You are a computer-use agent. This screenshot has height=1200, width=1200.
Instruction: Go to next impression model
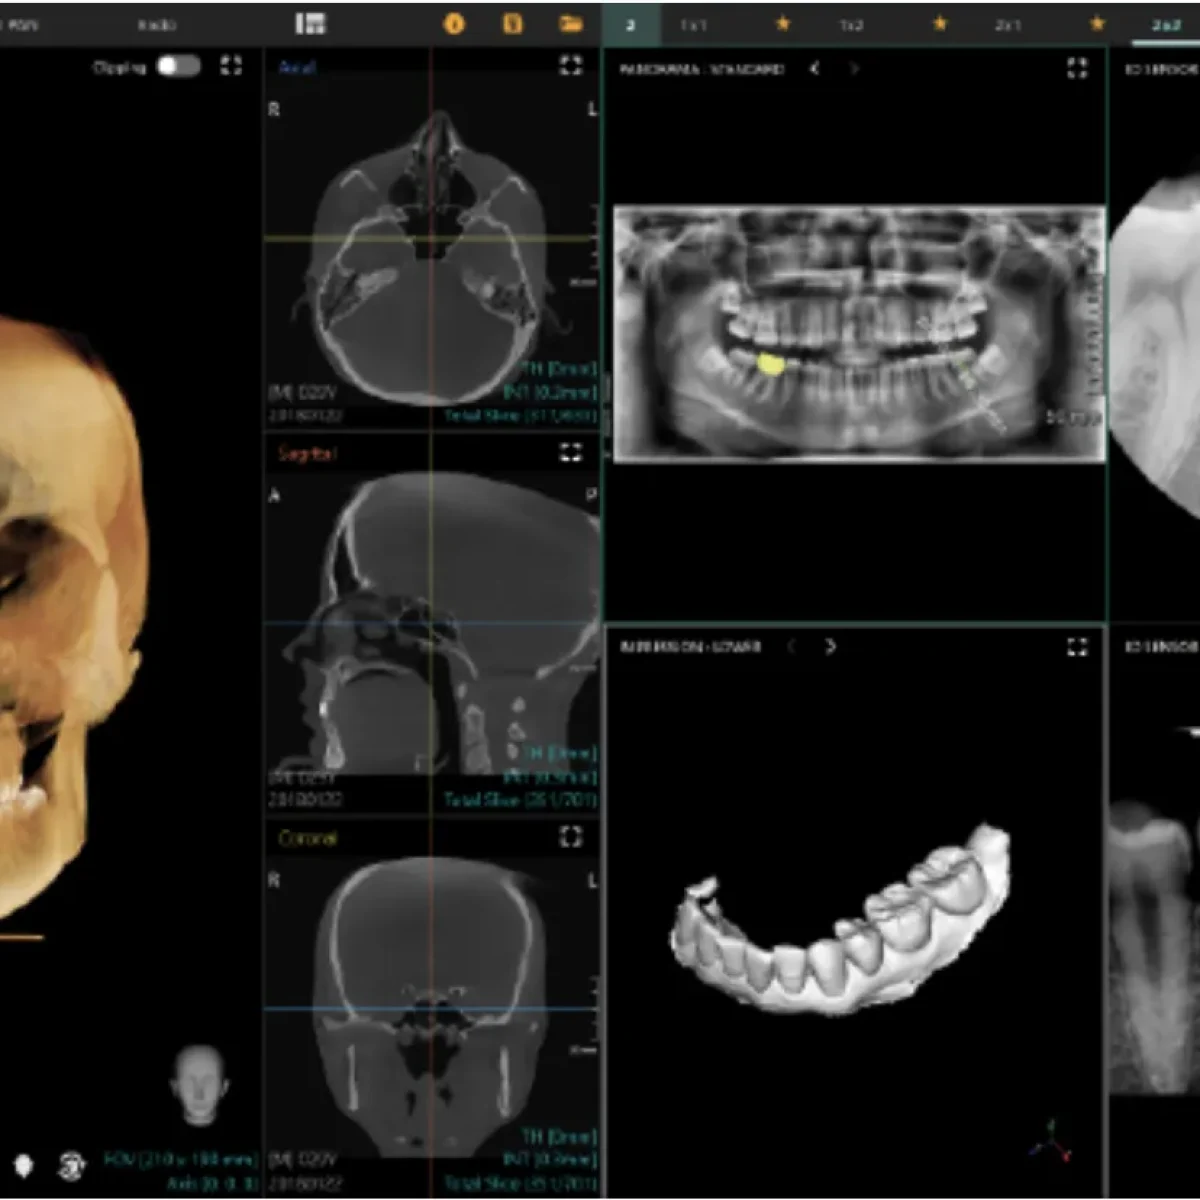[x=830, y=647]
